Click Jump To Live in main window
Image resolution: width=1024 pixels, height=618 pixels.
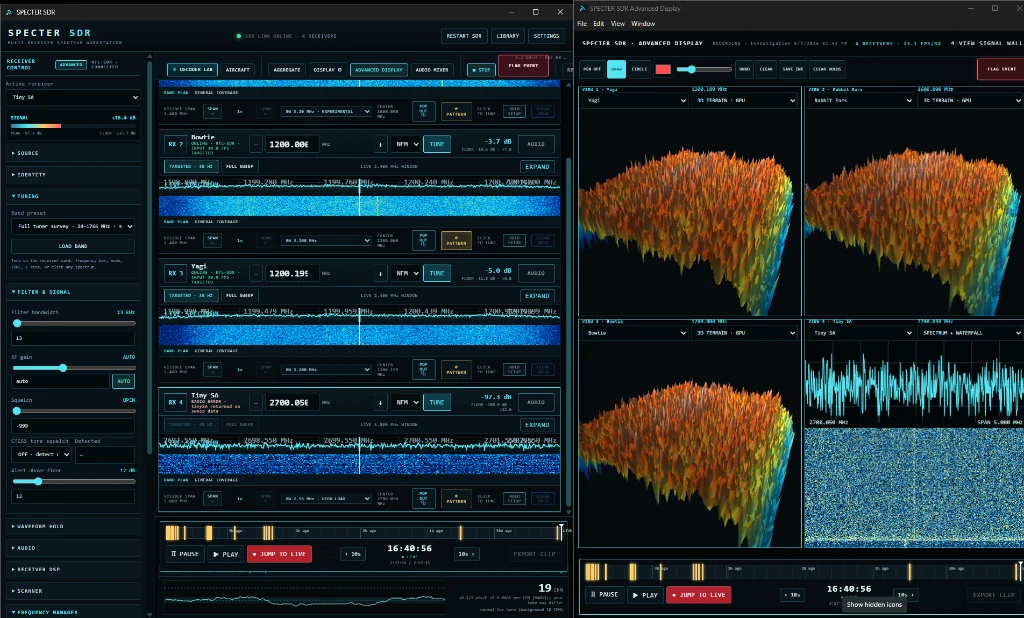click(x=280, y=554)
